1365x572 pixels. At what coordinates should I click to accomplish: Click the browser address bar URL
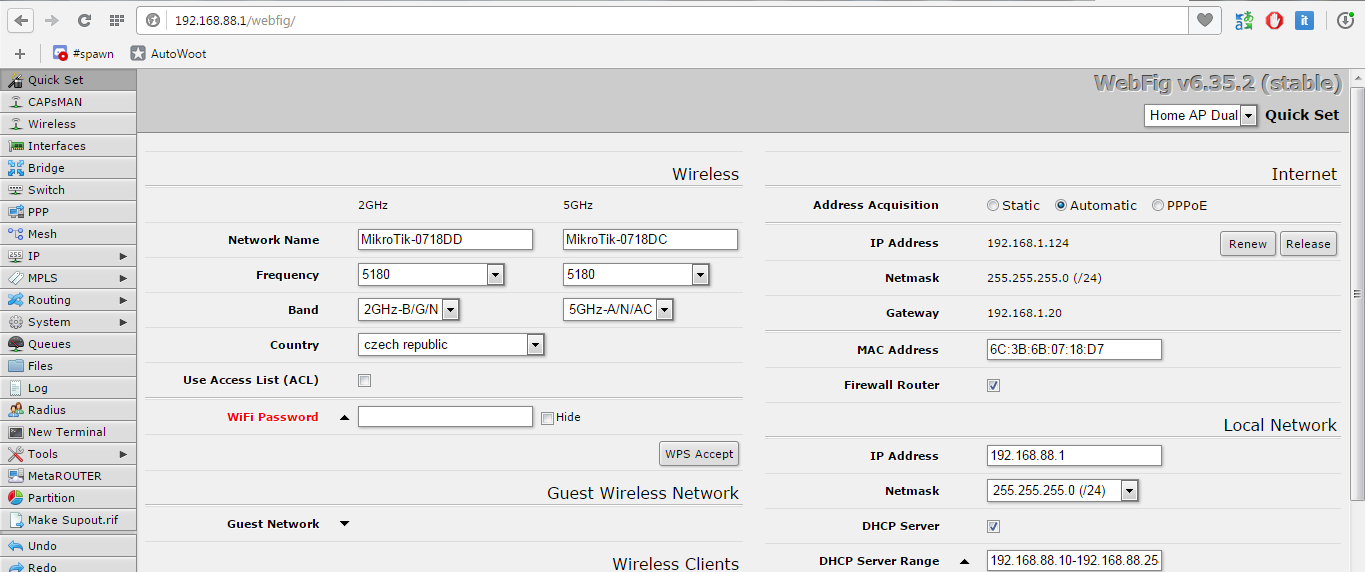(235, 20)
